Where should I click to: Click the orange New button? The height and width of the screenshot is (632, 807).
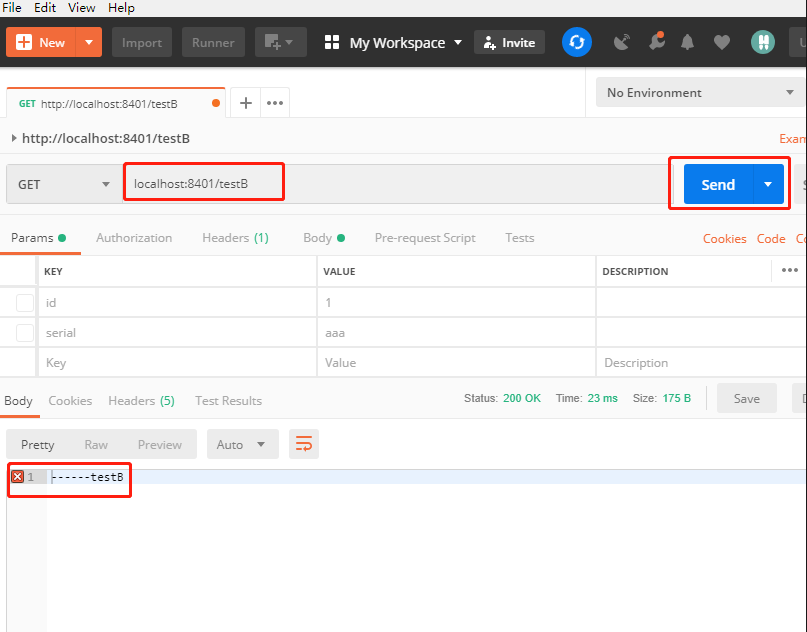tap(41, 42)
